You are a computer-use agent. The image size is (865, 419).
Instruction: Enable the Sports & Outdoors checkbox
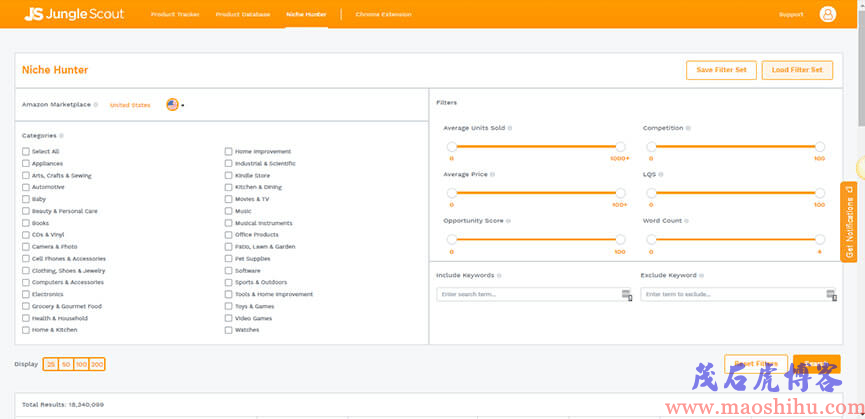tap(228, 282)
